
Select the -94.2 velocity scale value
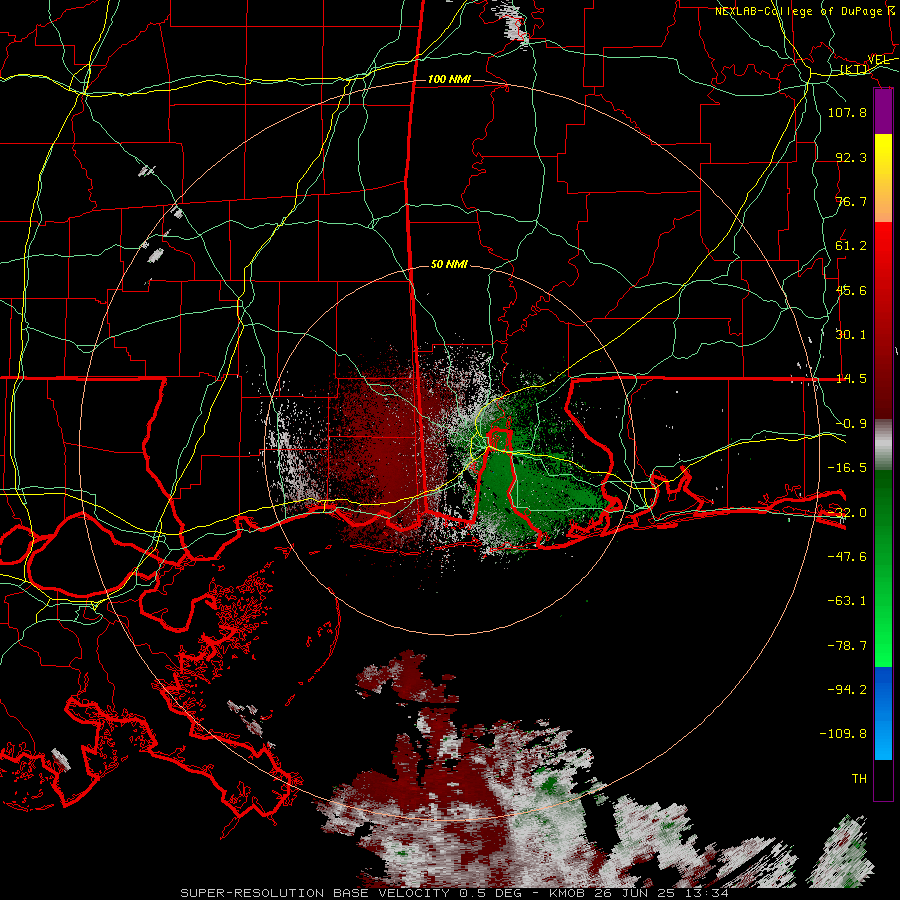(847, 690)
